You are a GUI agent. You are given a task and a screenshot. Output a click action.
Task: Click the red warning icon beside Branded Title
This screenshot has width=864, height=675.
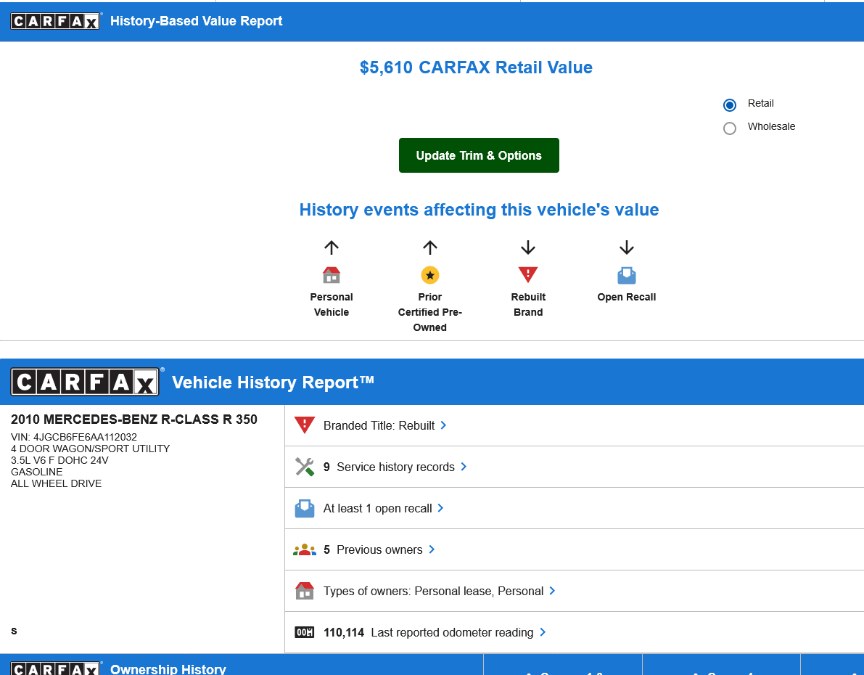(304, 425)
